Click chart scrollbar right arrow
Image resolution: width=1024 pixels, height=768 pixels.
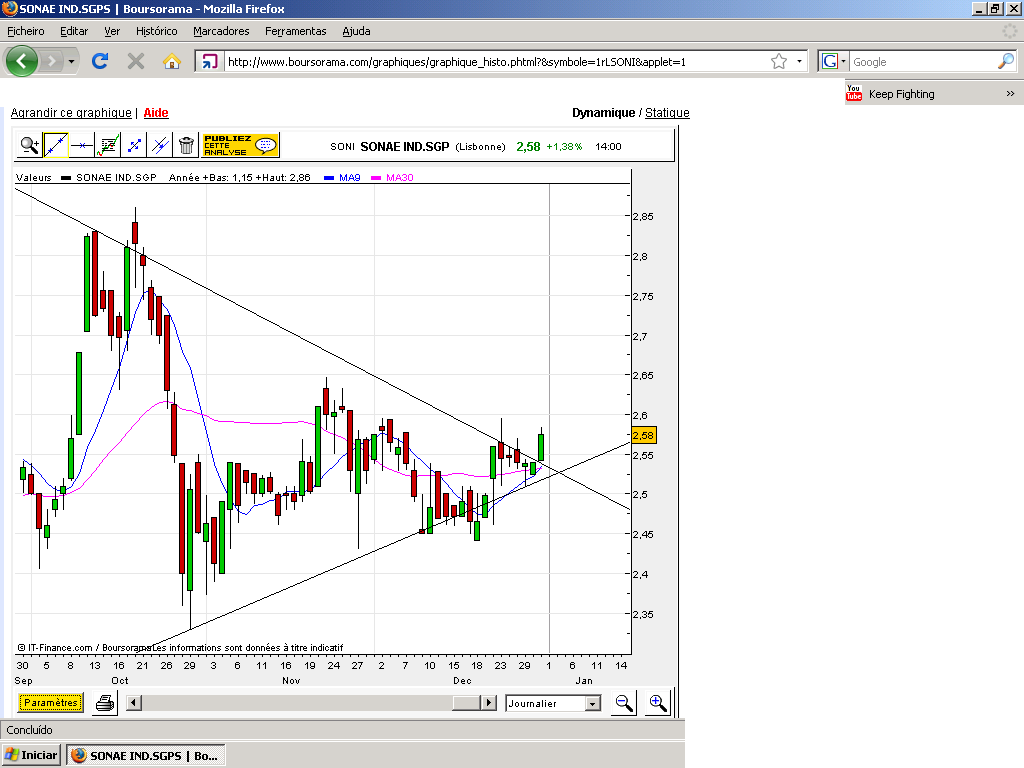(x=489, y=703)
